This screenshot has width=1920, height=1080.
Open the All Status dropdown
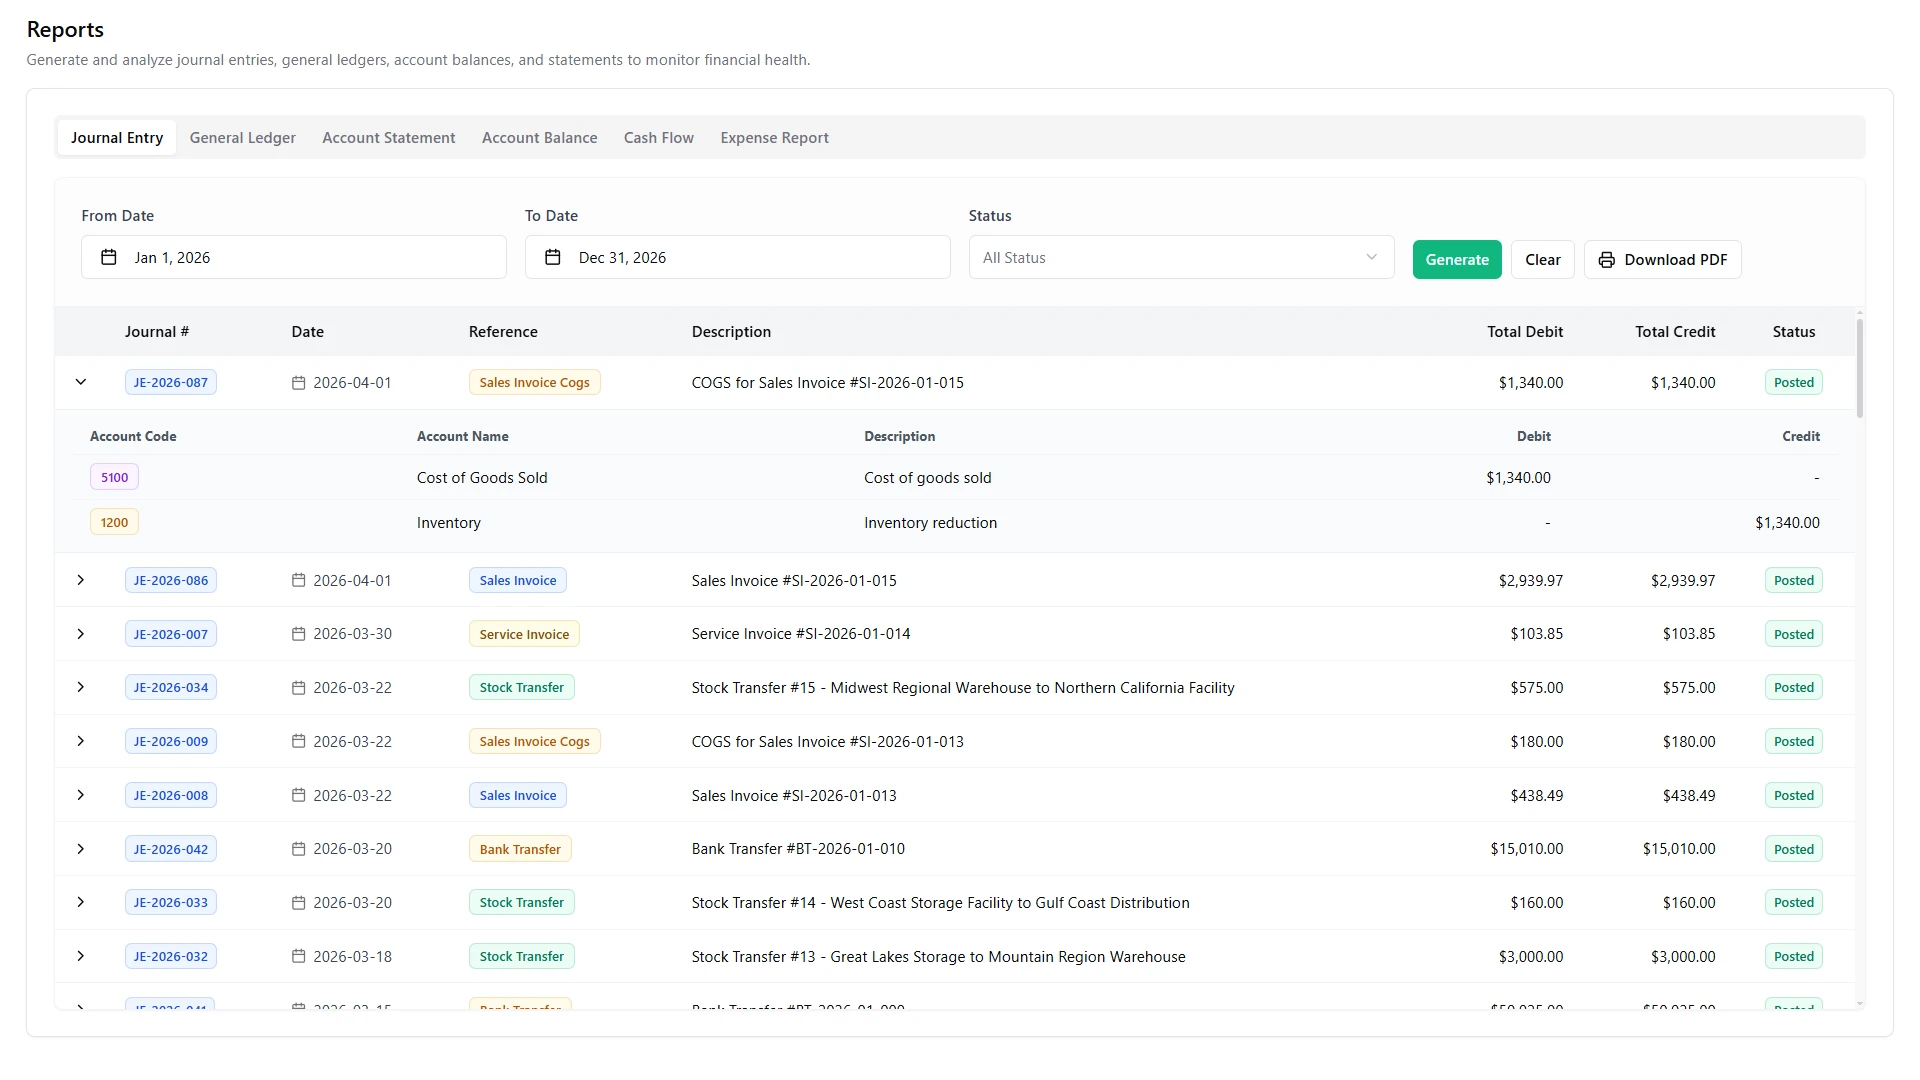point(1181,257)
